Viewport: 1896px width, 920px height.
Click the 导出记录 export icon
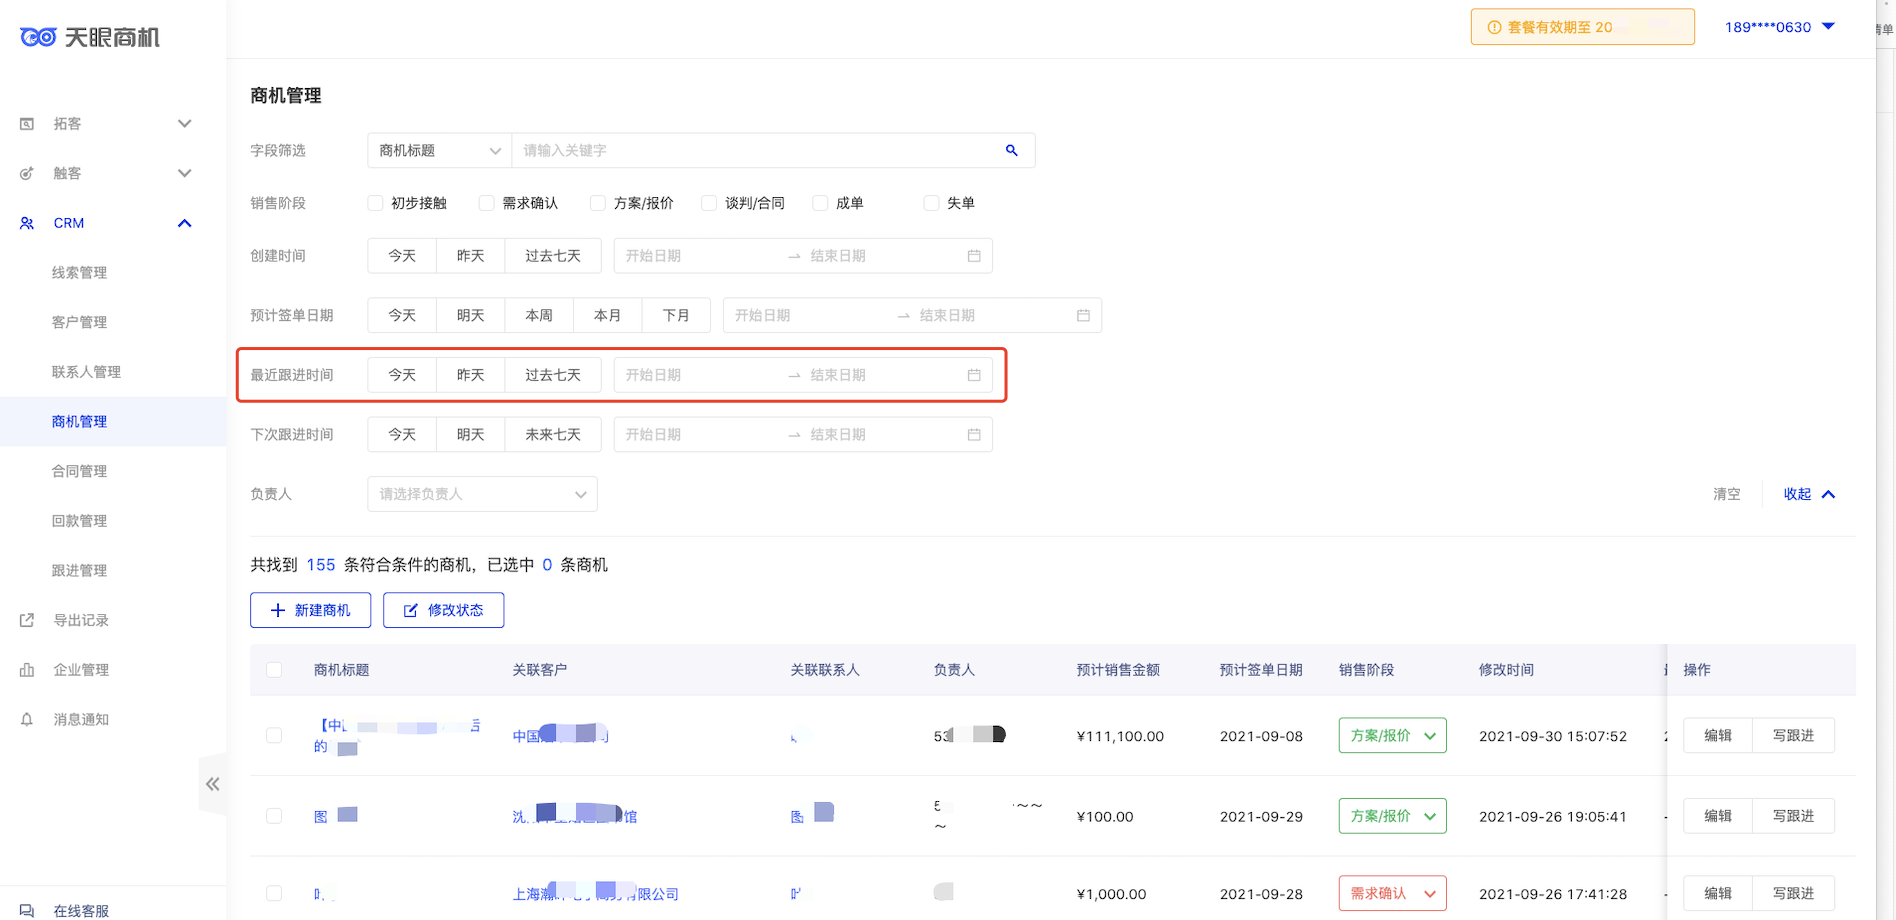point(27,620)
